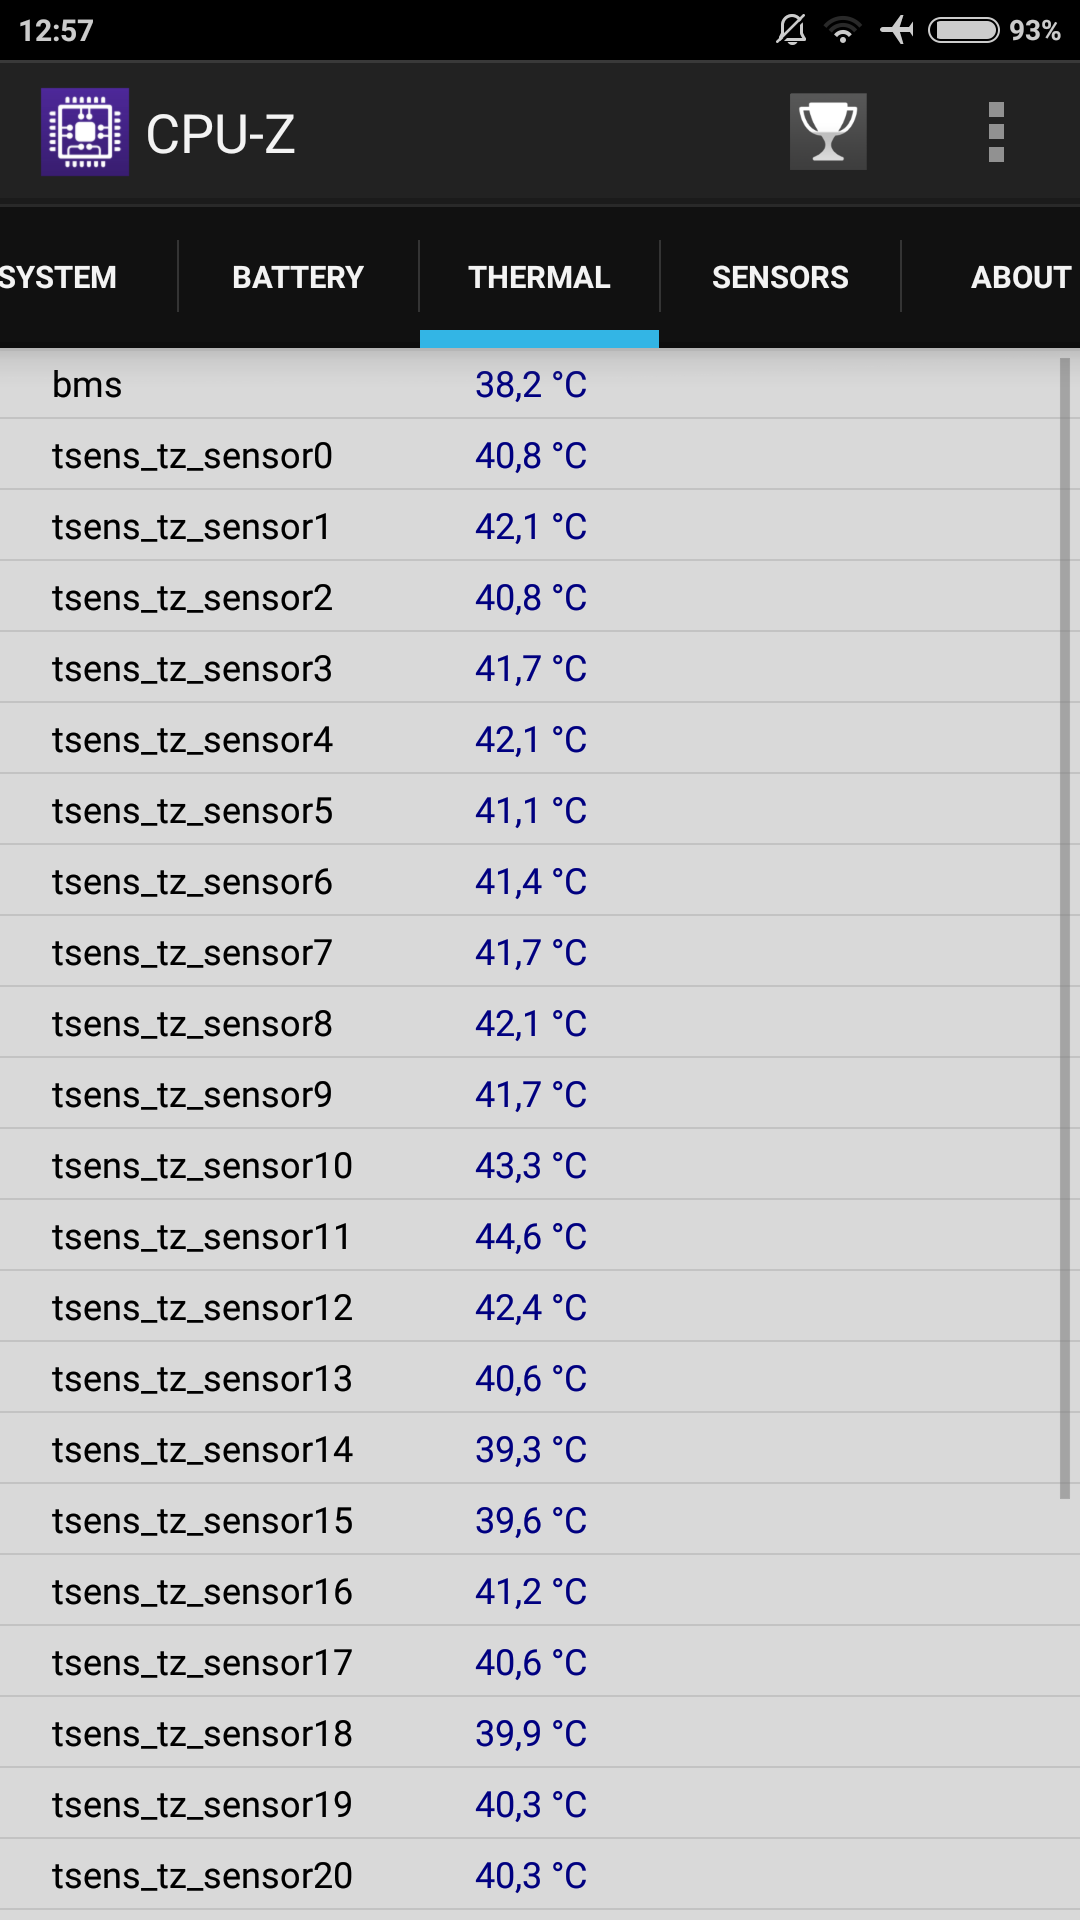This screenshot has height=1920, width=1080.
Task: Tap the CPU-Z chip logo icon
Action: tap(85, 132)
